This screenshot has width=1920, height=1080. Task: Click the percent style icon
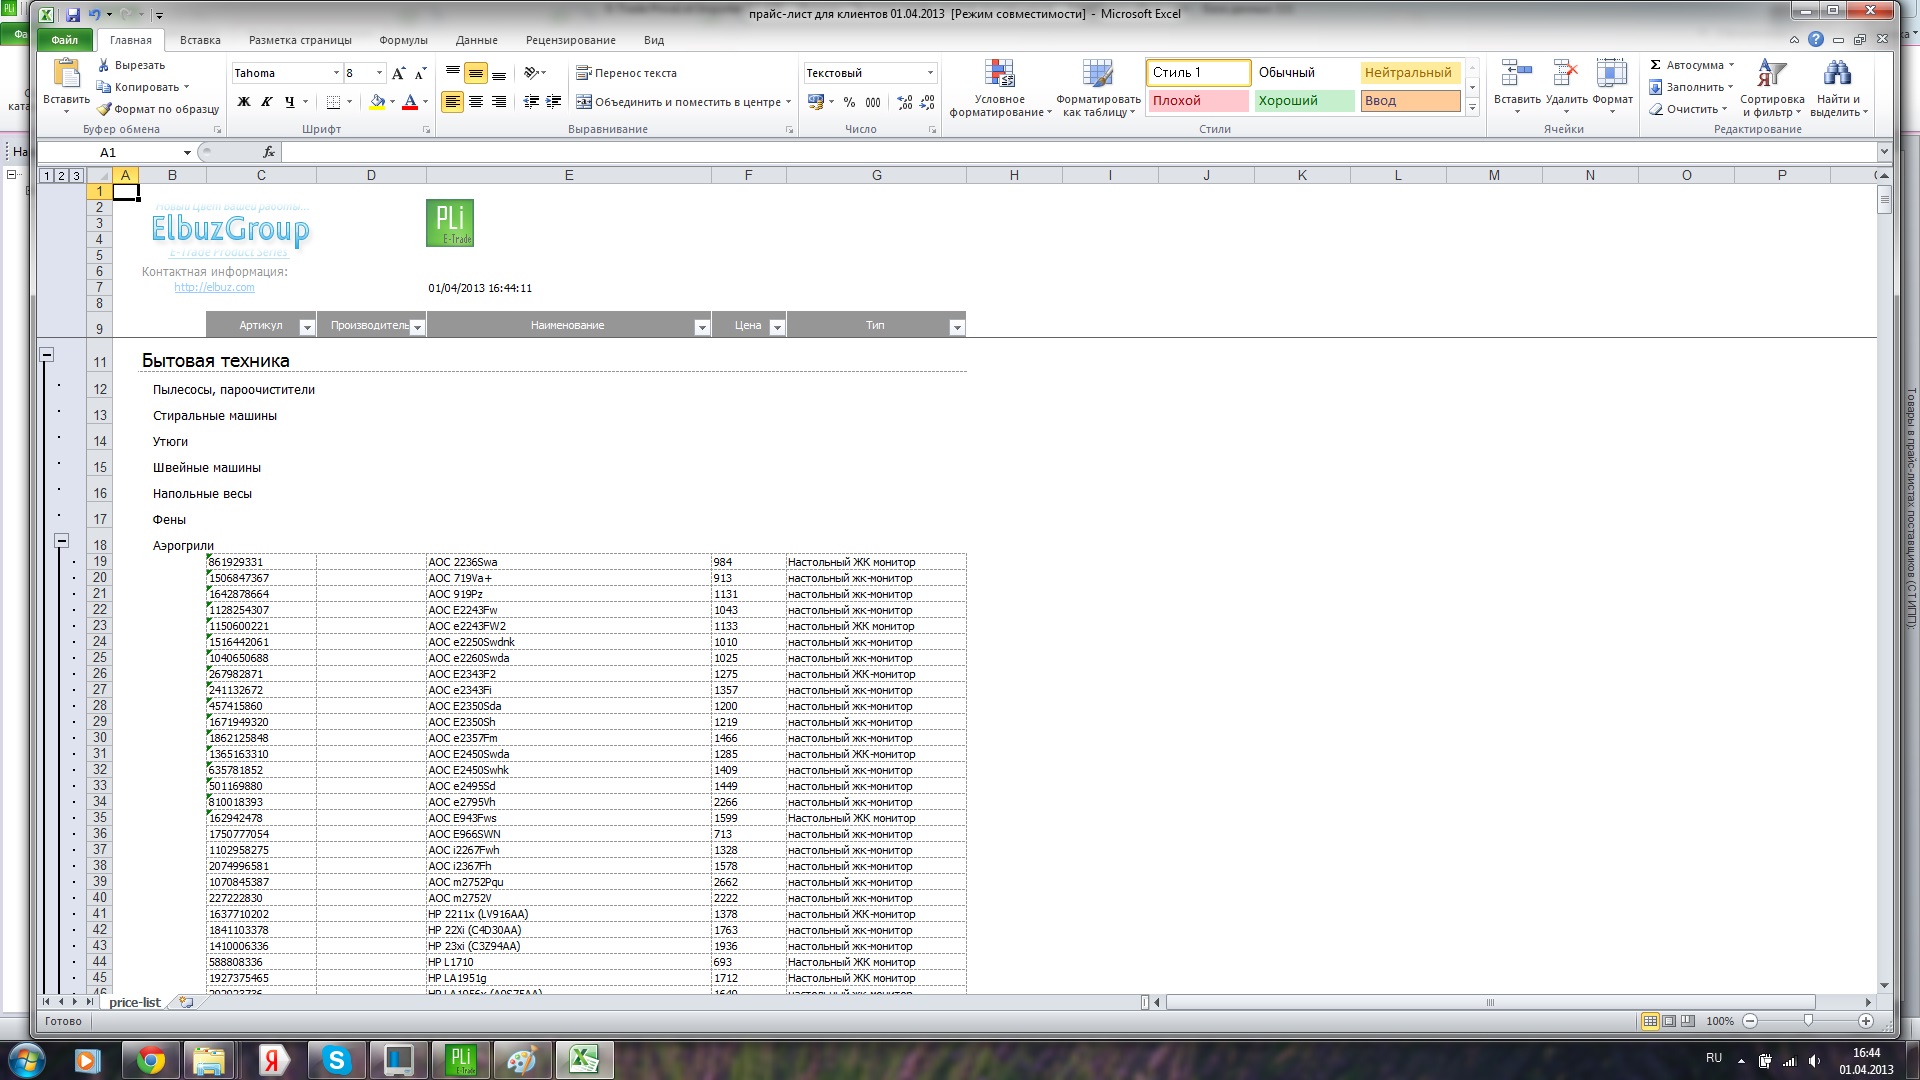click(x=849, y=102)
